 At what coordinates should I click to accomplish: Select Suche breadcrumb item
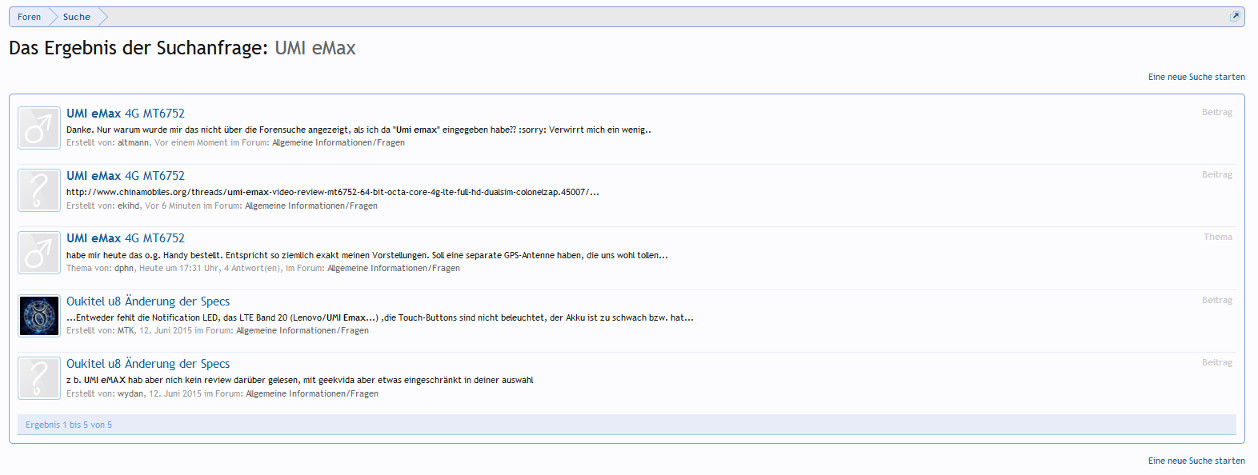coord(77,17)
